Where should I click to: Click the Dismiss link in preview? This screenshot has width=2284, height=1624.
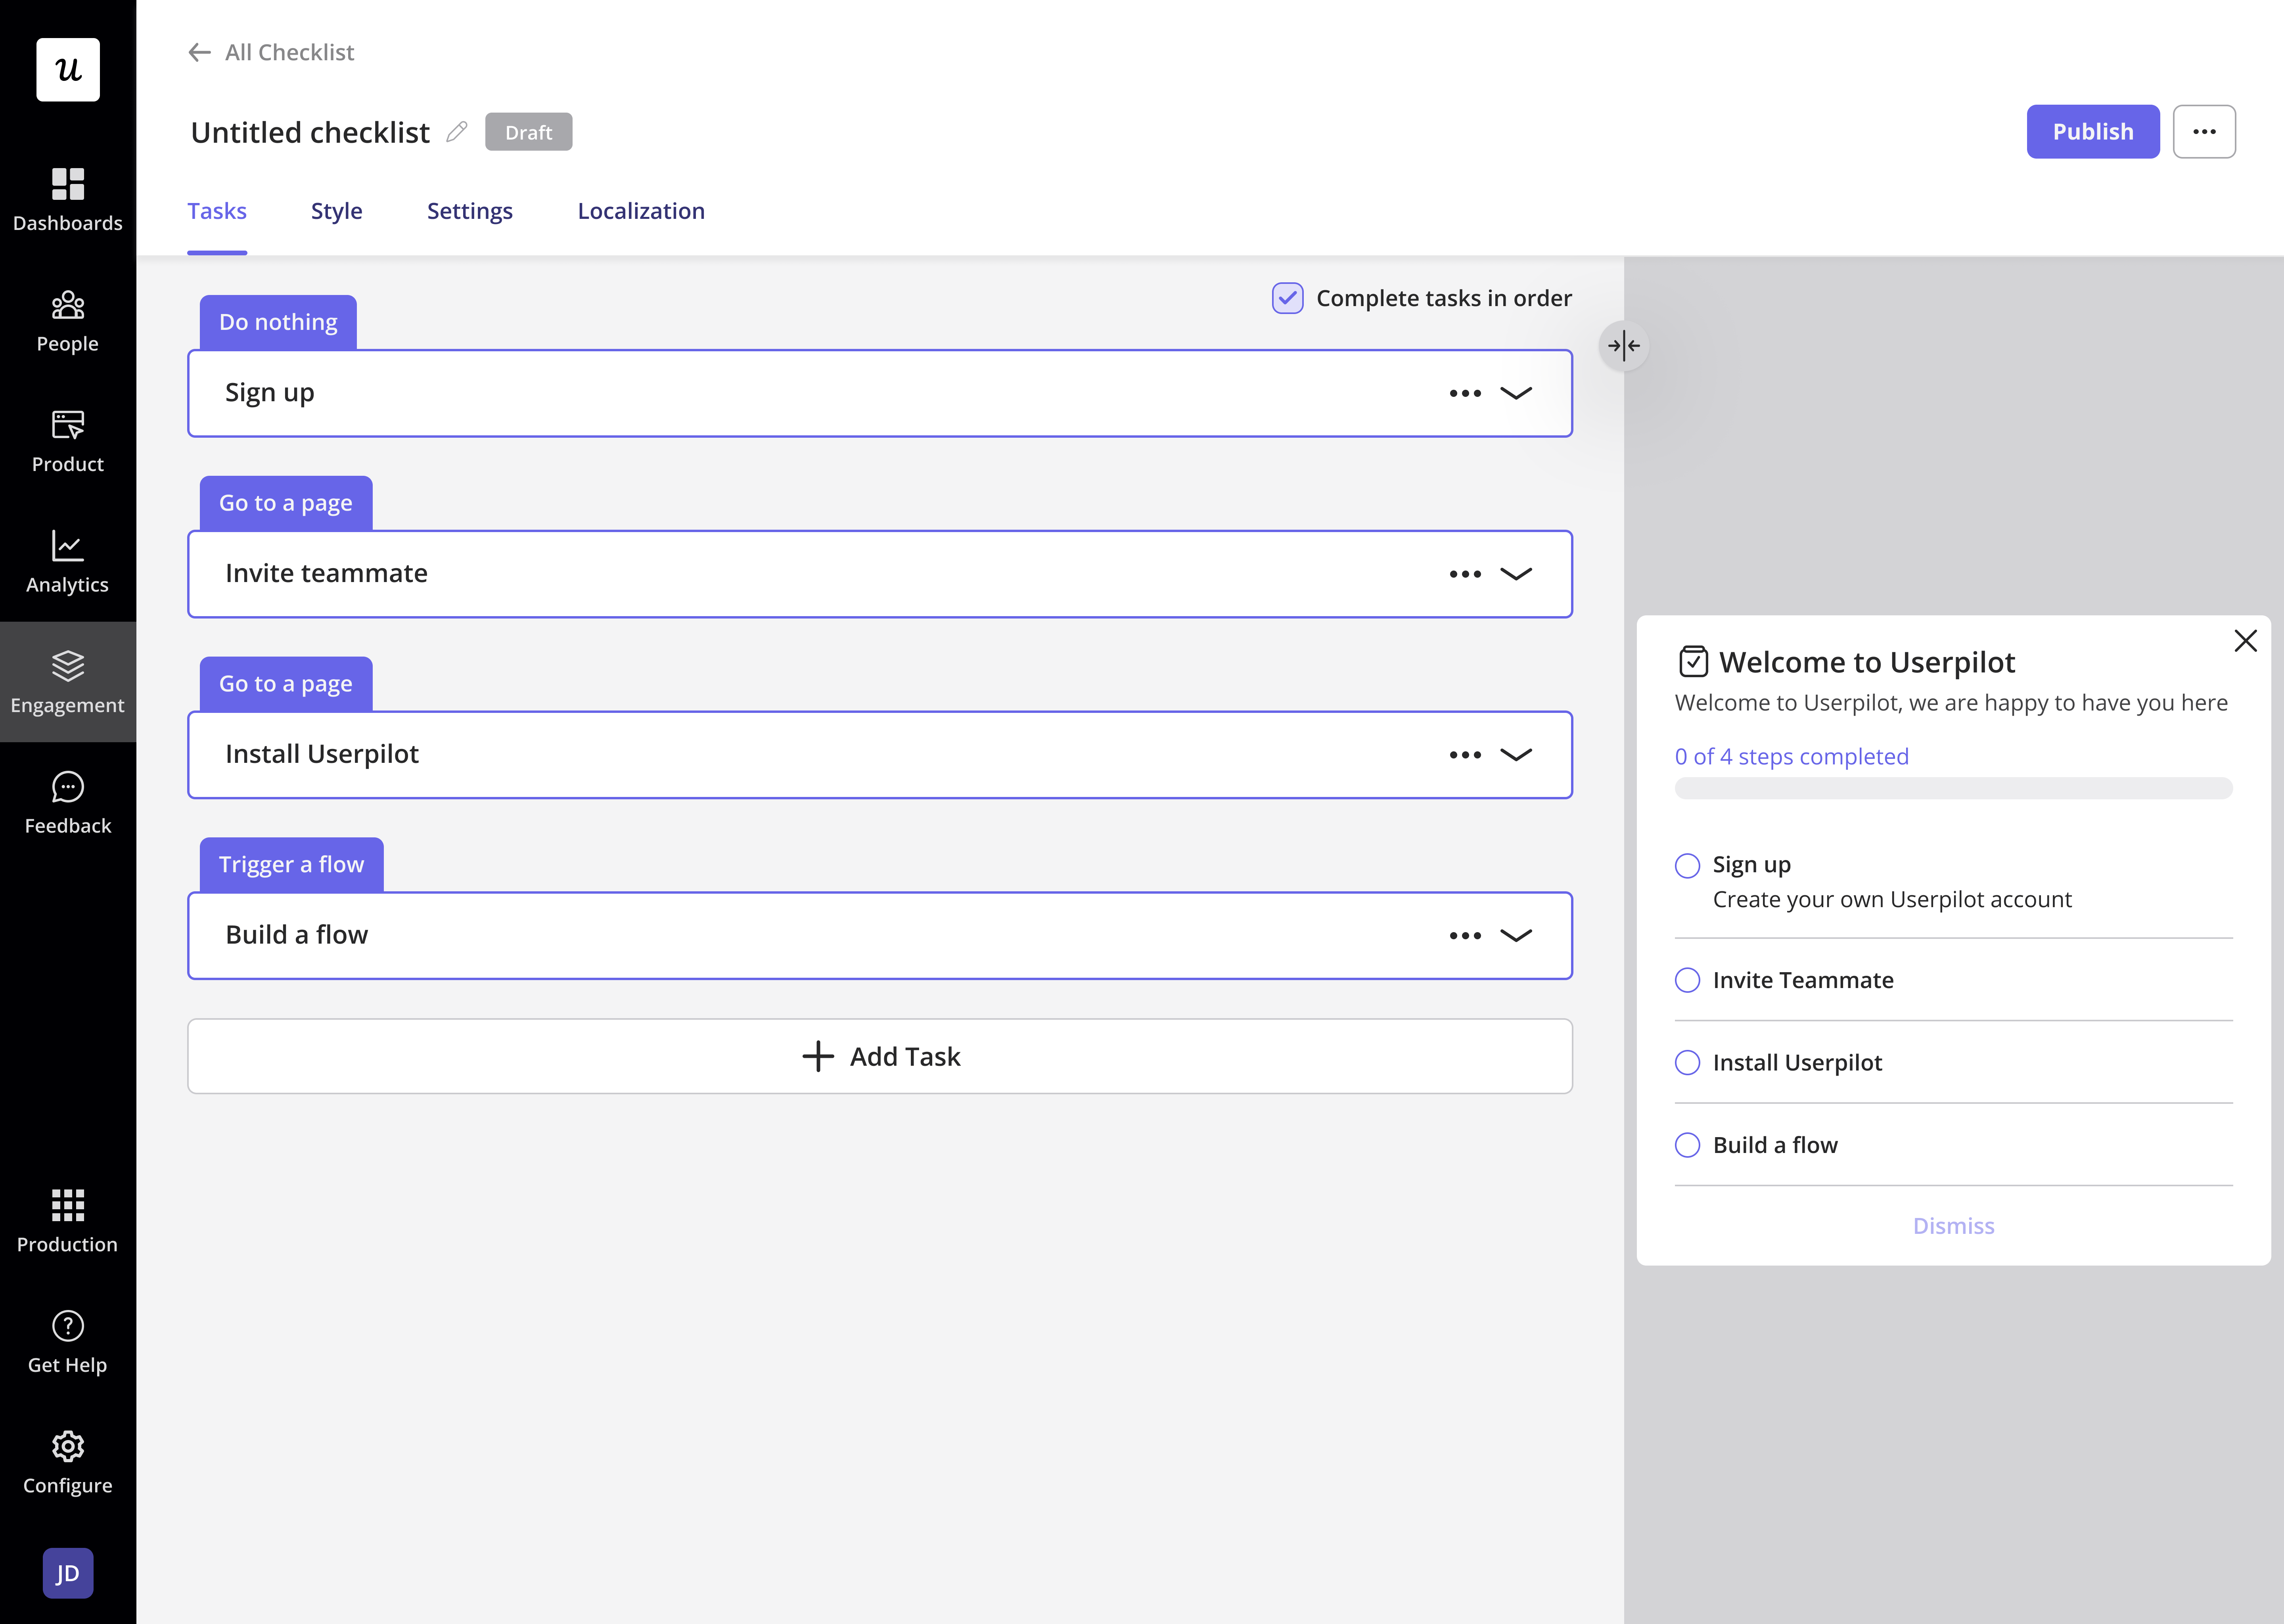point(1954,1226)
